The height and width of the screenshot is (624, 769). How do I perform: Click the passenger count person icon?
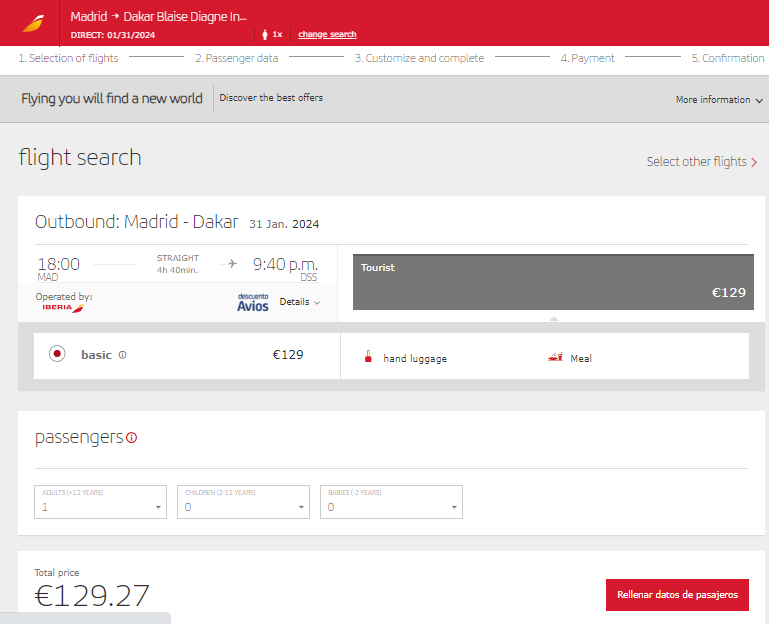pos(265,34)
